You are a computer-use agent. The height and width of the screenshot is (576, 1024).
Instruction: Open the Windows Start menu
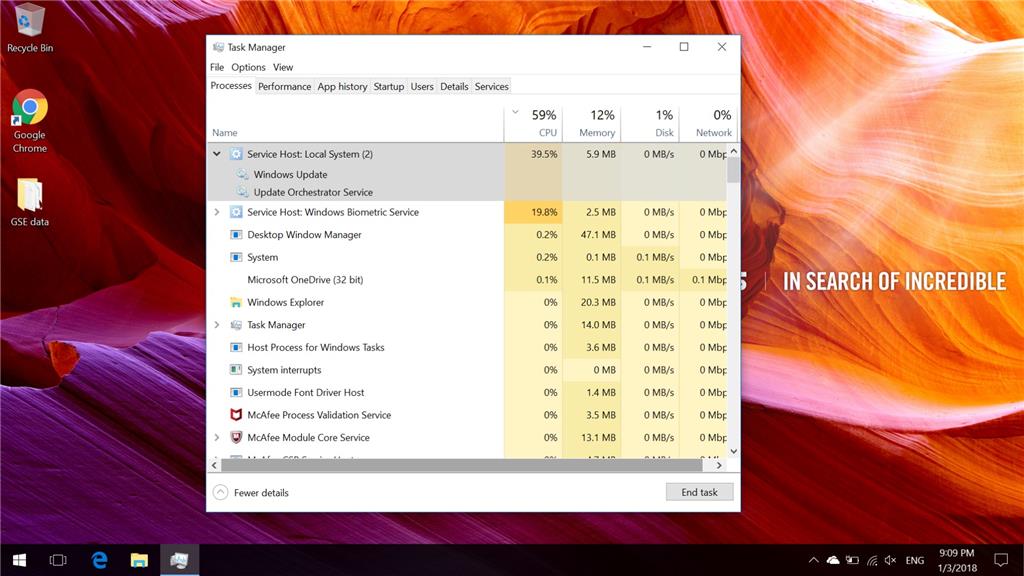click(20, 560)
